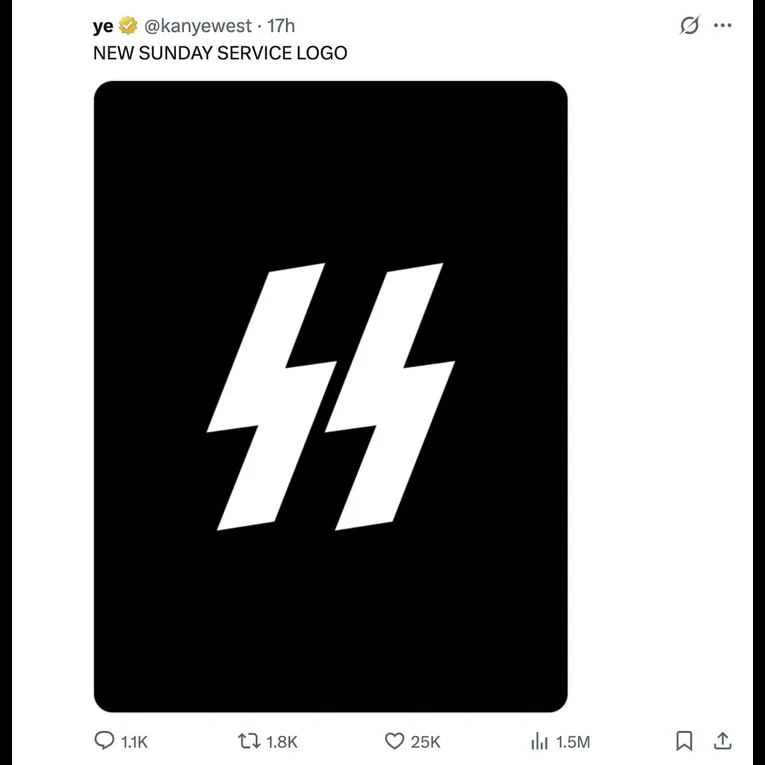Click the 17h timestamp link
This screenshot has height=765, width=765.
[281, 26]
